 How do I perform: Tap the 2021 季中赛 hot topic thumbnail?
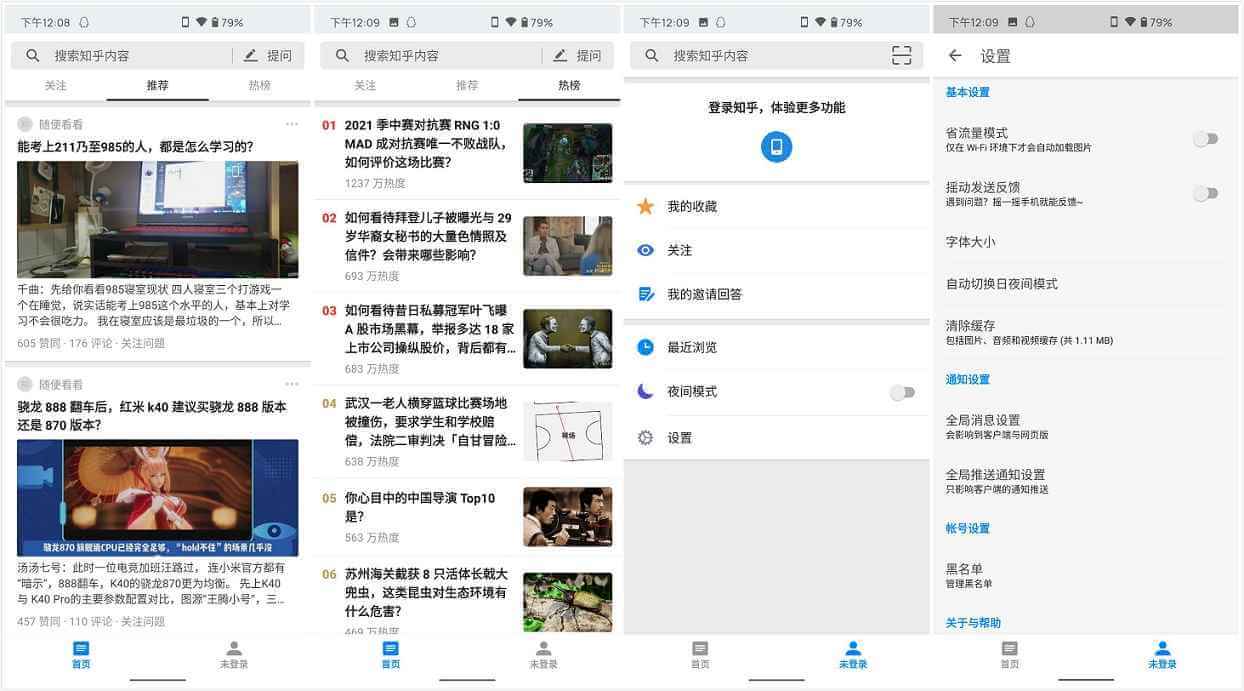click(567, 152)
